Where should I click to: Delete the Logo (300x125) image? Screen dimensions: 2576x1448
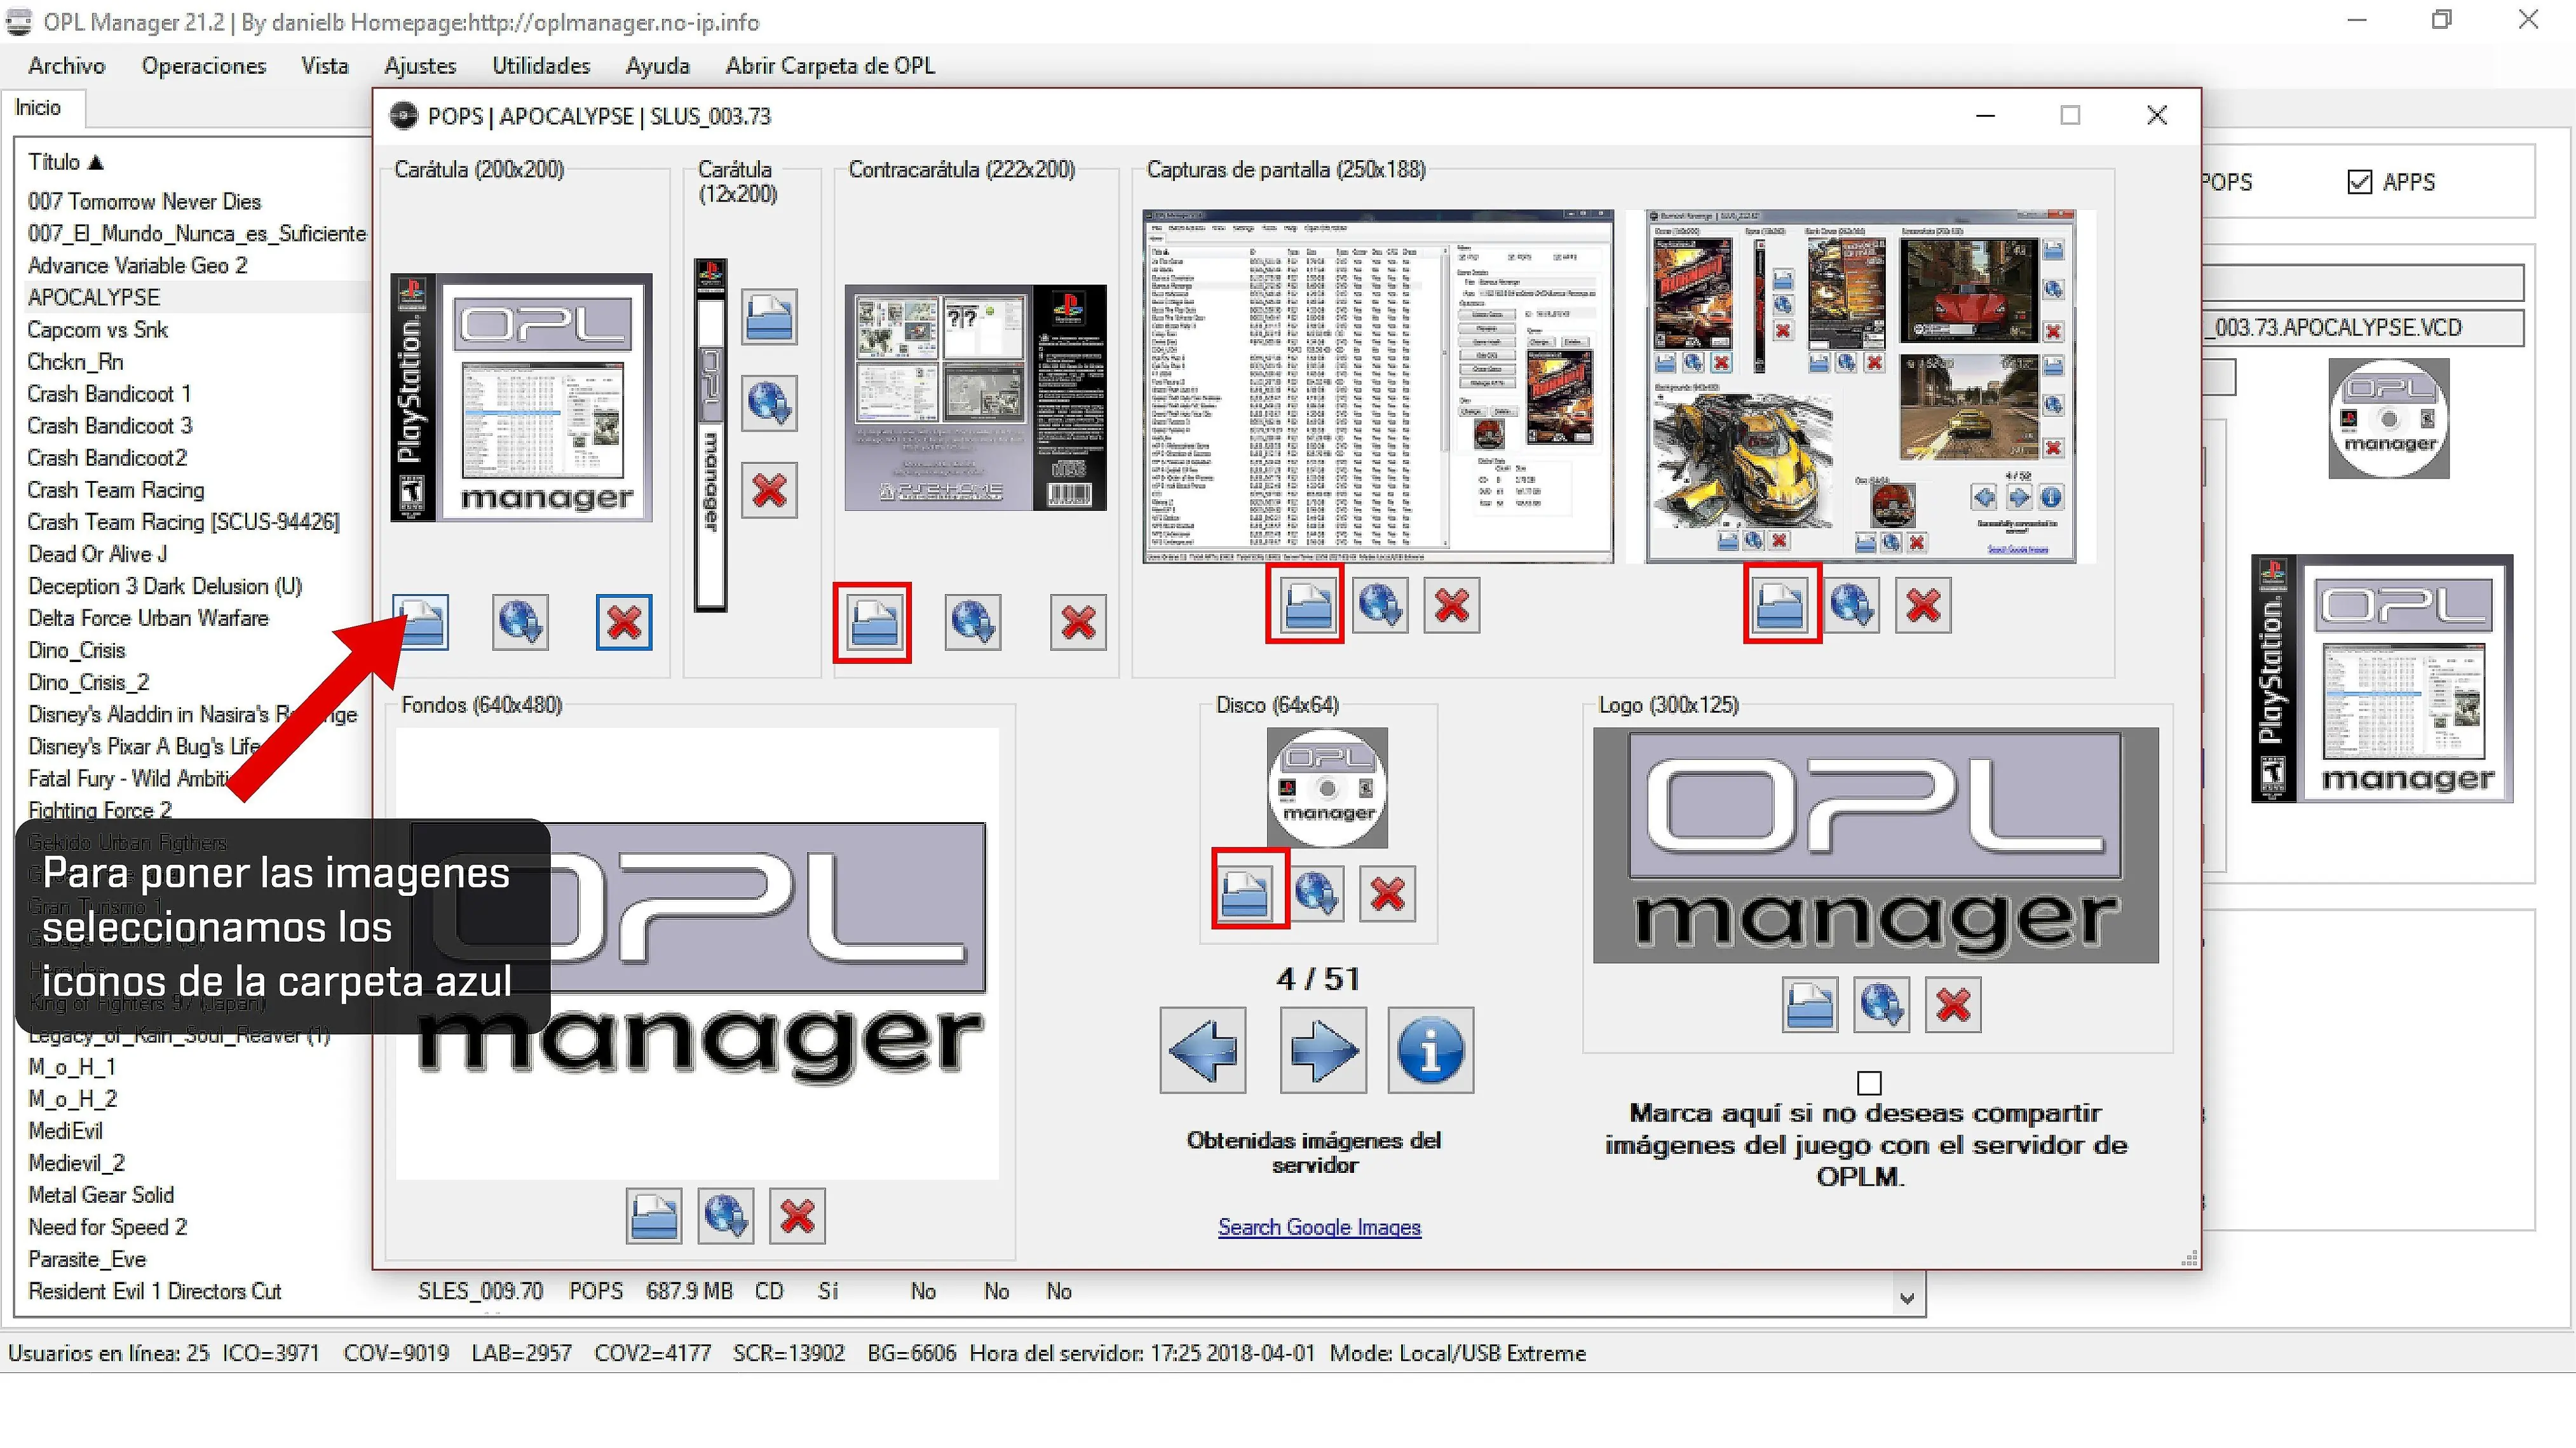tap(1953, 1004)
